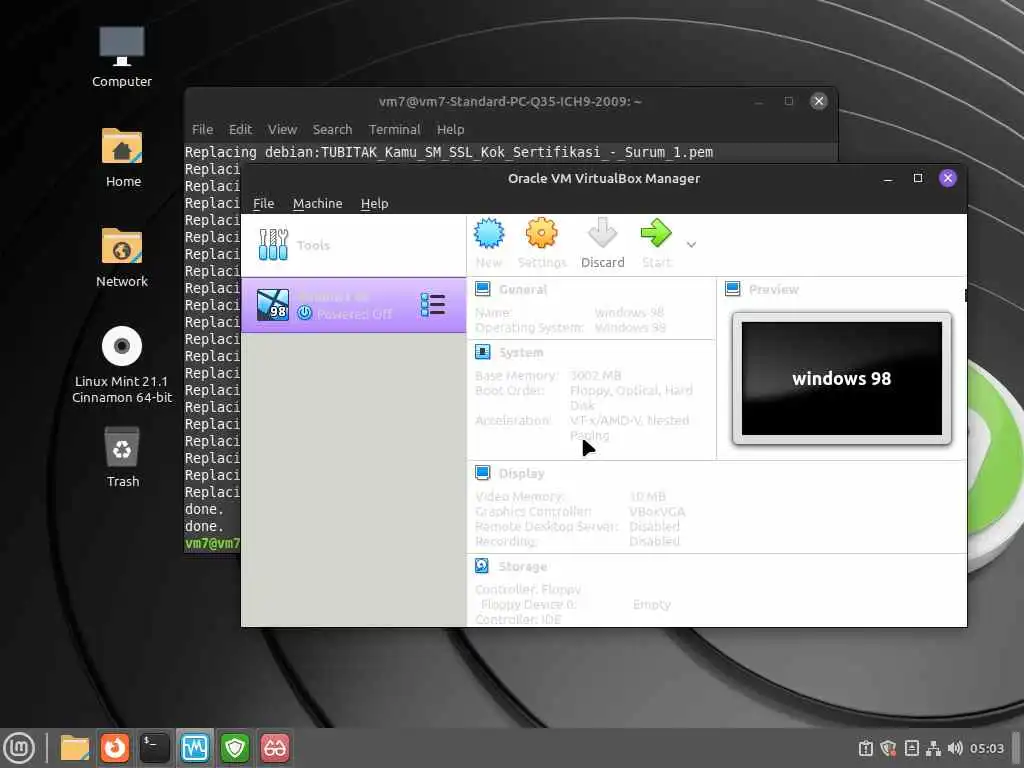Screen dimensions: 1024x768
Task: Click the Preview heading
Action: pyautogui.click(x=773, y=289)
